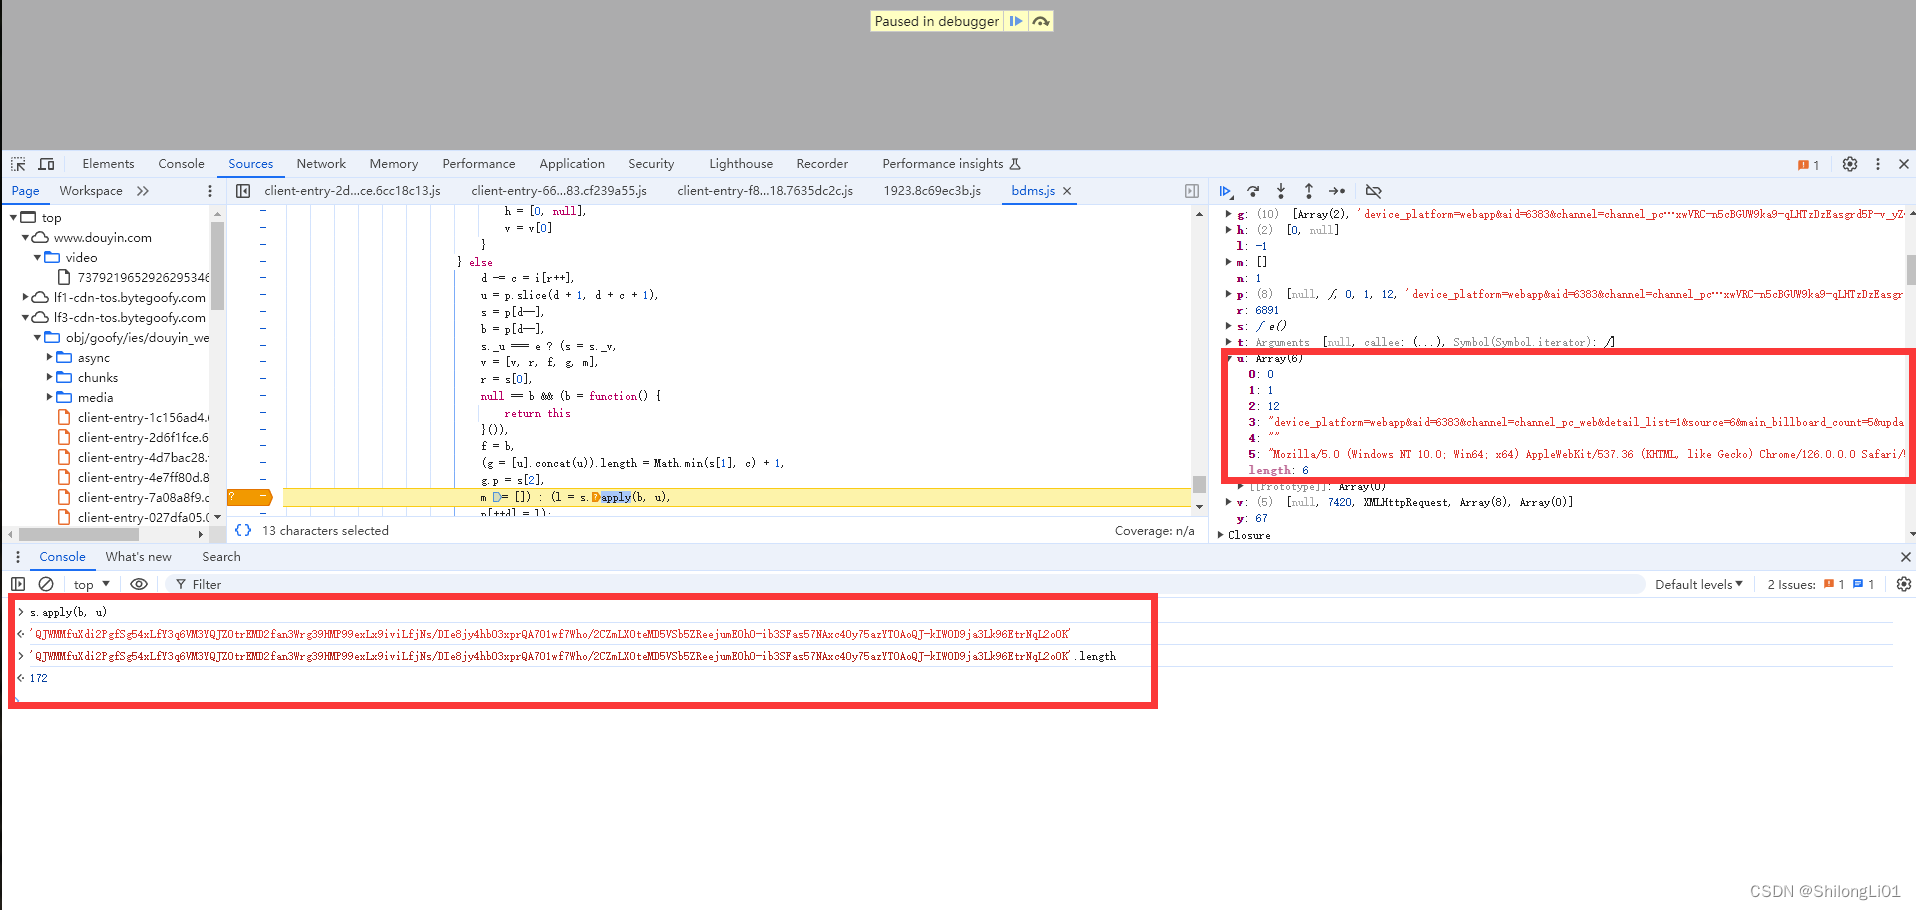
Task: Clear the console with the clear icon
Action: click(x=46, y=584)
